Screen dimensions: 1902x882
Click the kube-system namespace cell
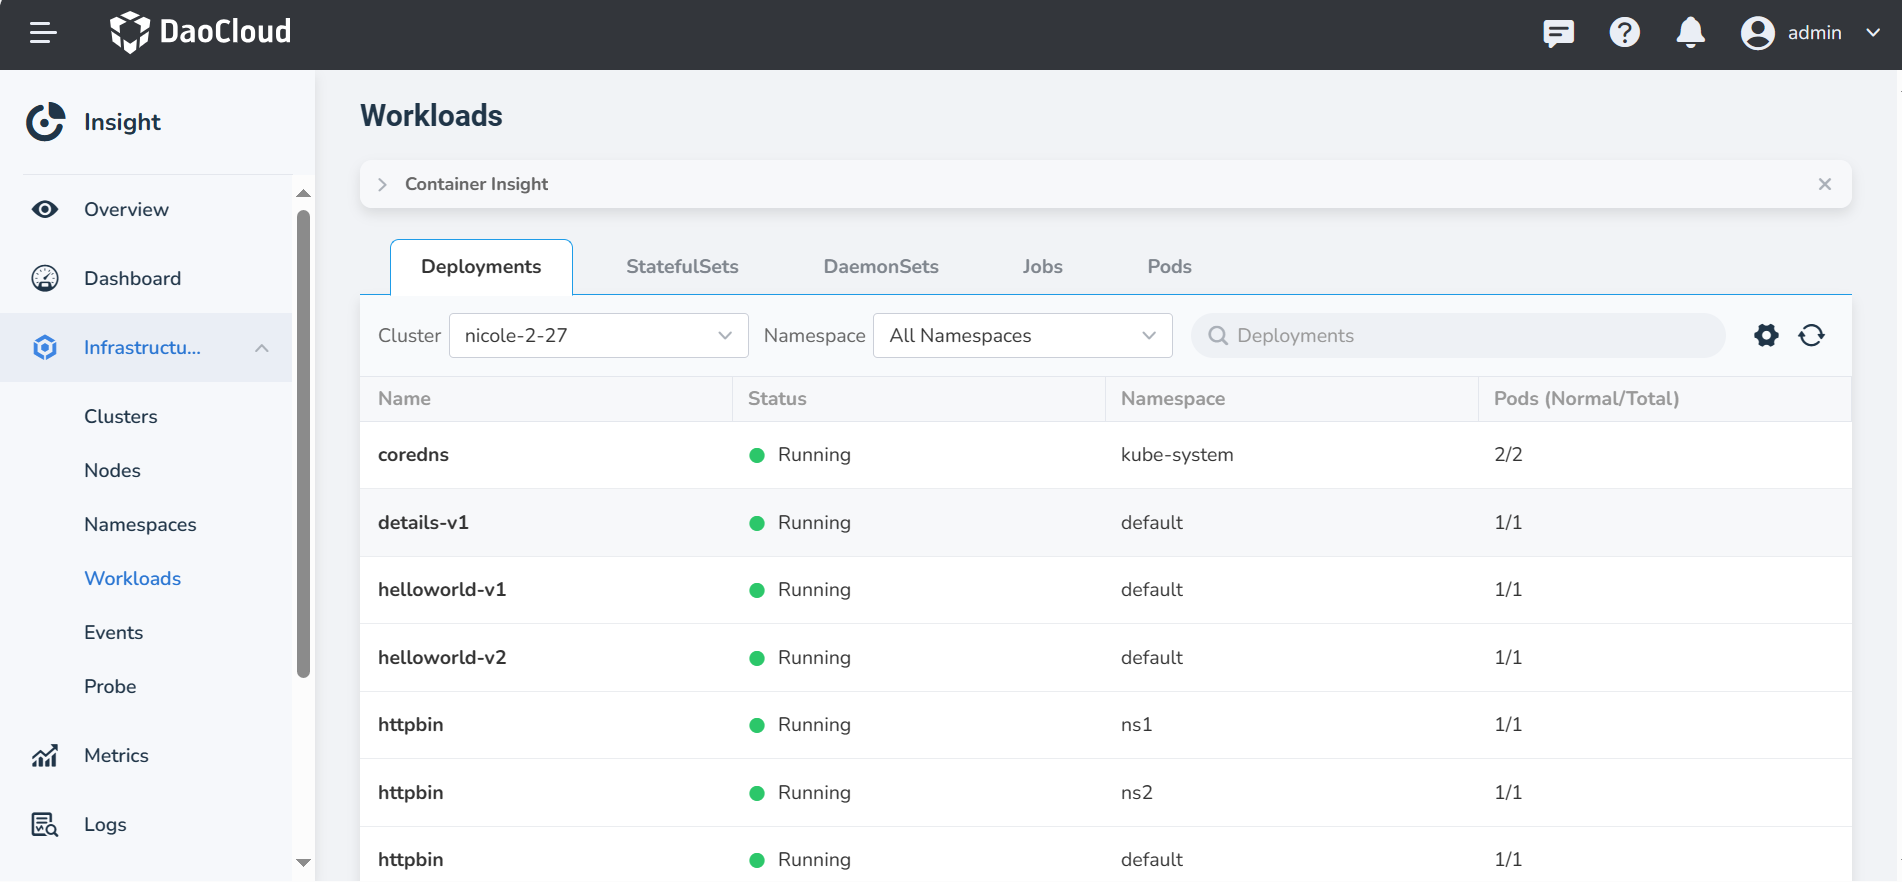(1177, 455)
